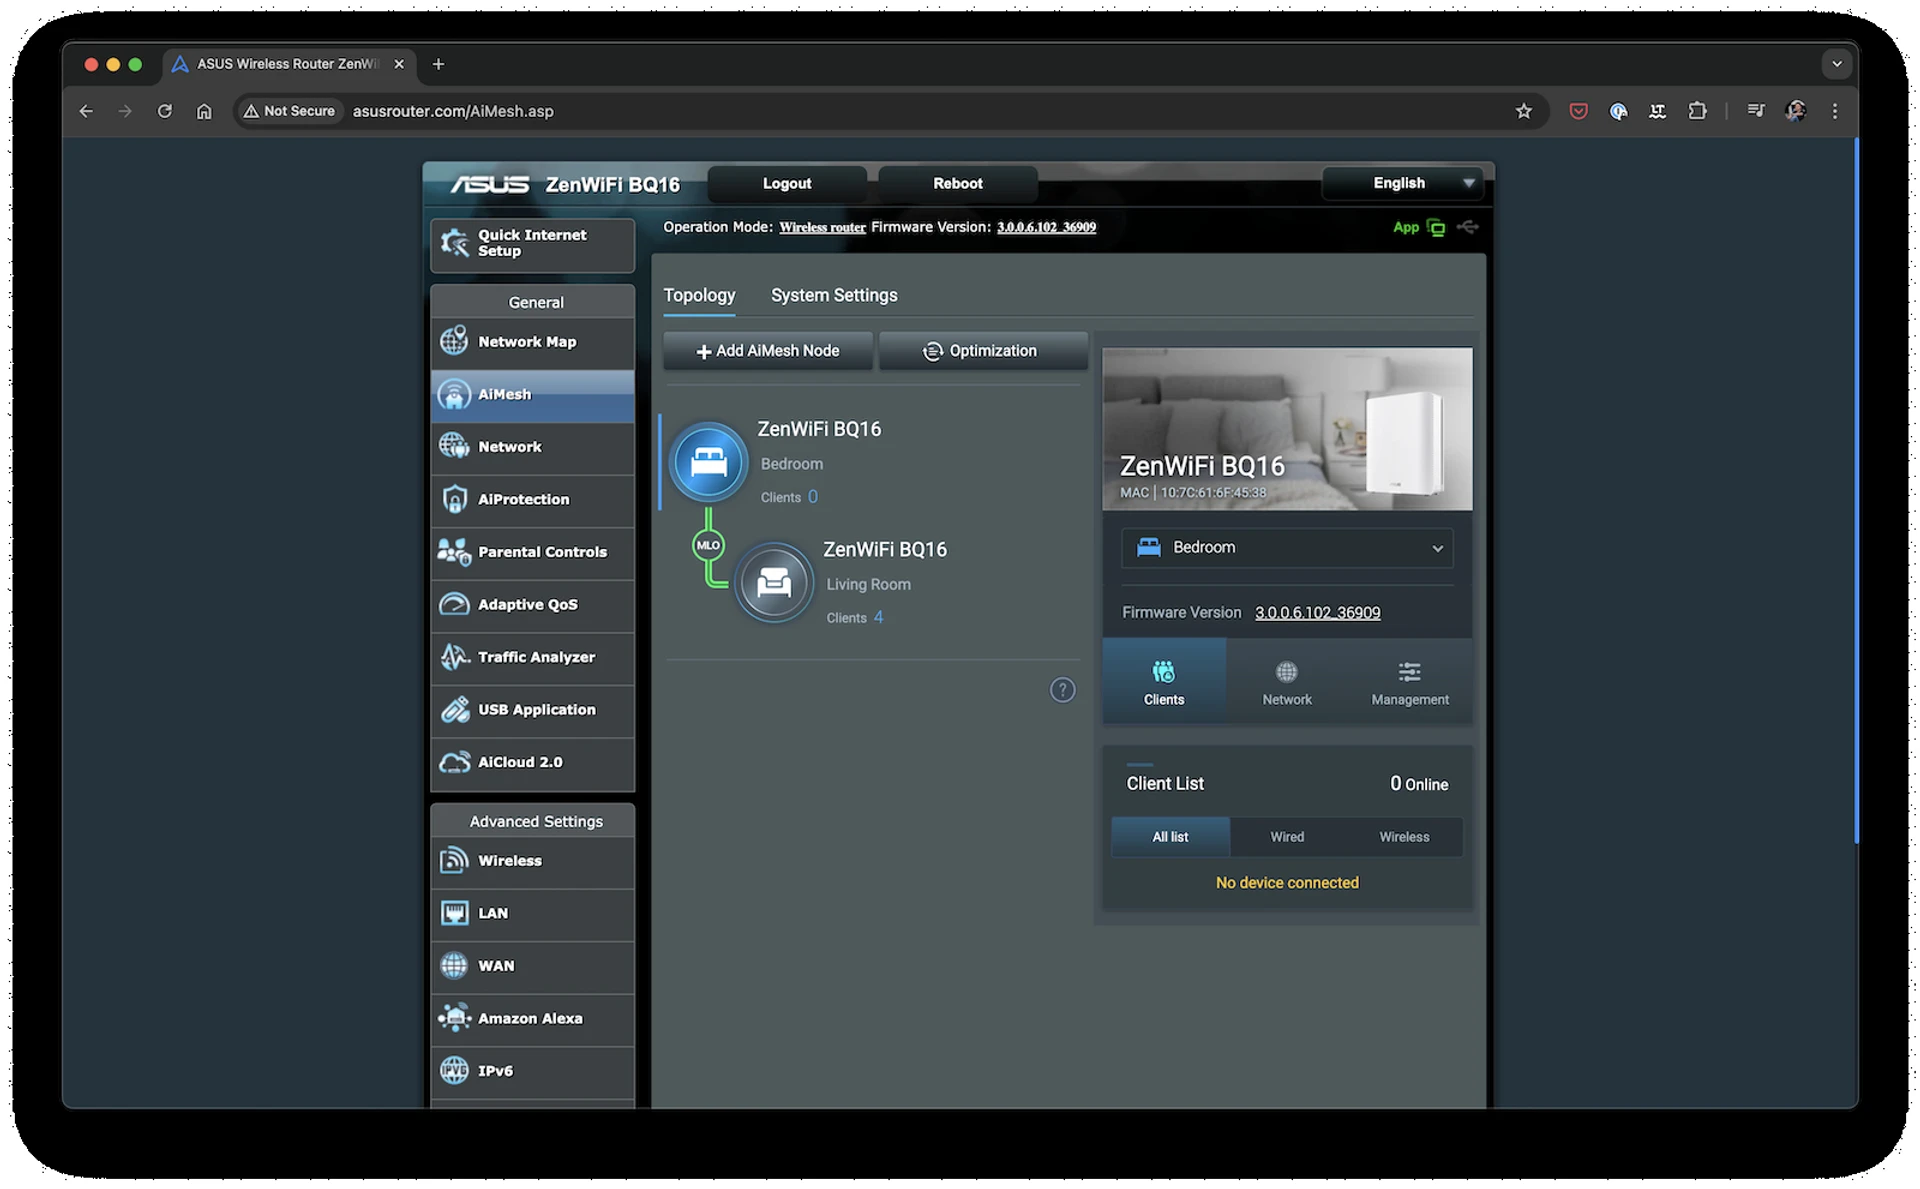Go to browser home page
Image resolution: width=1920 pixels, height=1189 pixels.
(204, 111)
